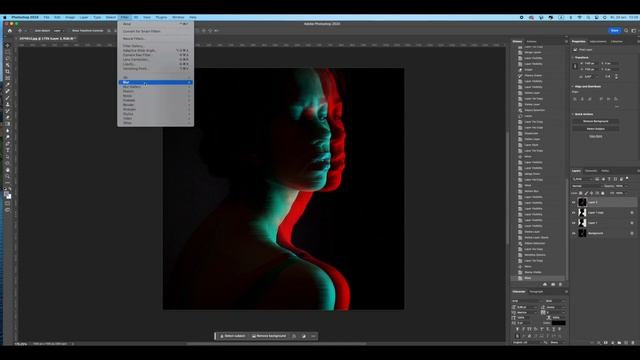Create new group folder in Layers panel
Image resolution: width=640 pixels, height=360 pixels.
[620, 343]
